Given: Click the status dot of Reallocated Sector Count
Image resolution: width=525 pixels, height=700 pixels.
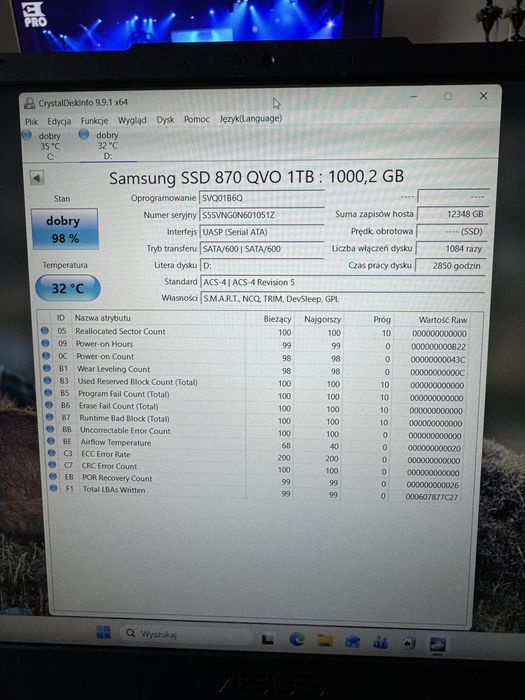Looking at the screenshot, I should (44, 331).
